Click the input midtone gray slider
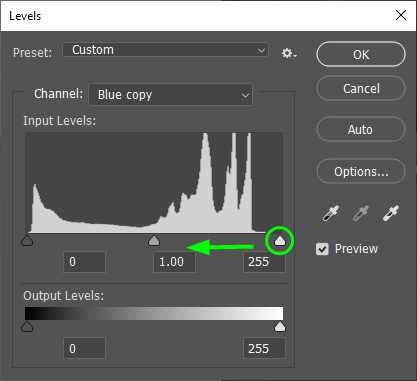Screen dimensions: 417x381 (154, 240)
